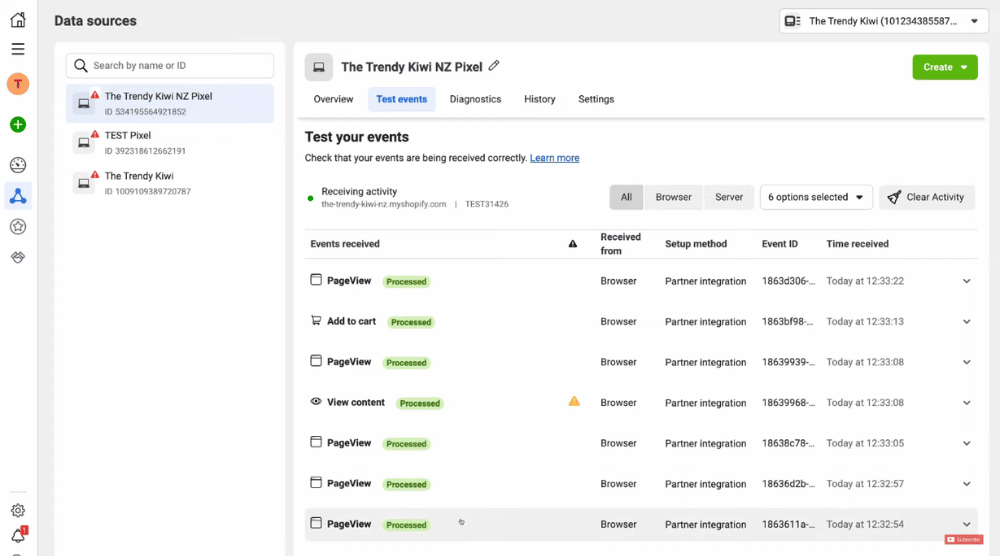Click the Setup method column header

[696, 244]
